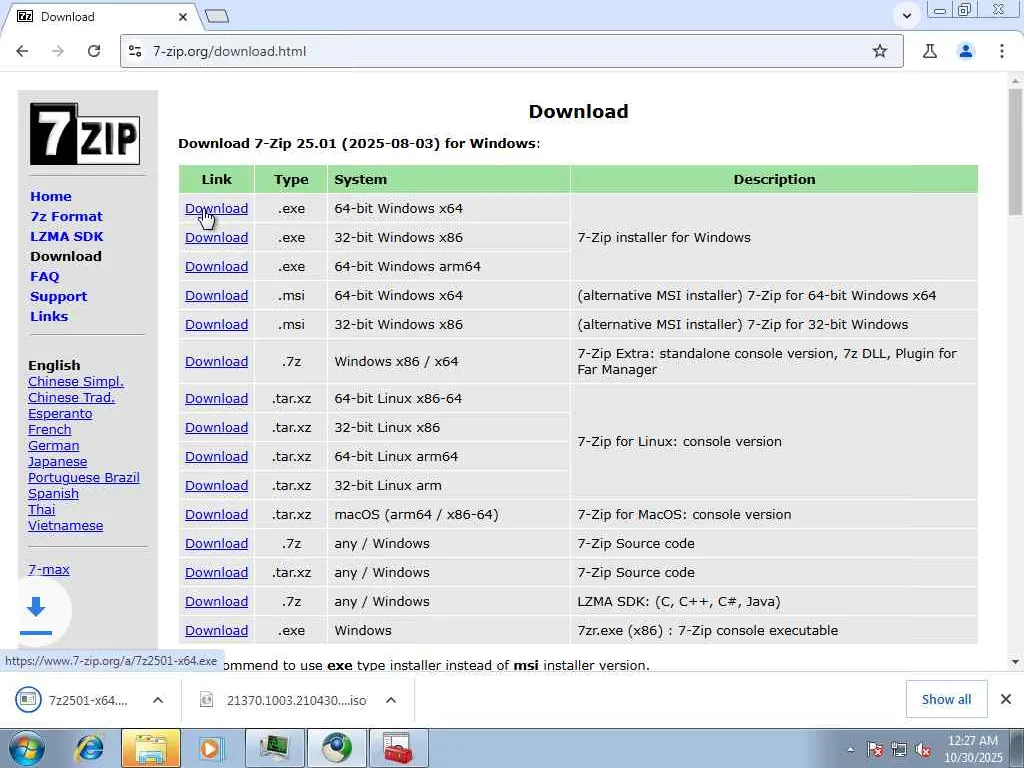Screen dimensions: 1024x768
Task: Switch language to Esperanto
Action: 60,413
